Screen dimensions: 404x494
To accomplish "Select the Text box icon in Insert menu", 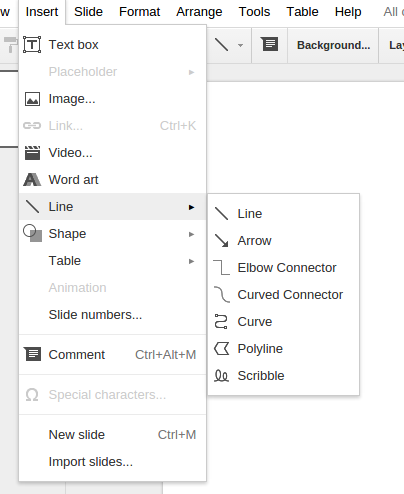I will point(32,45).
